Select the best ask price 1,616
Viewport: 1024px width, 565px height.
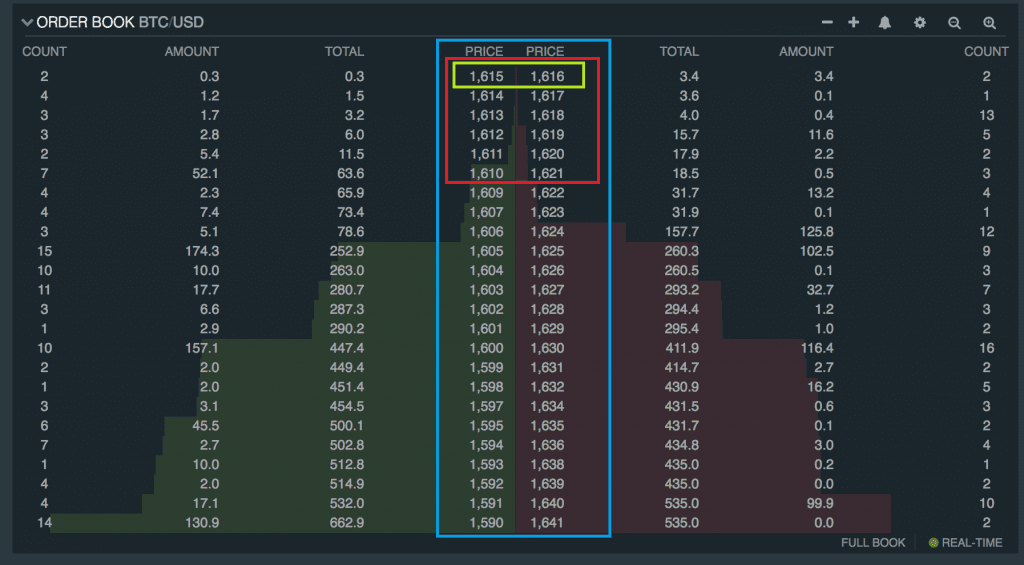coord(547,77)
